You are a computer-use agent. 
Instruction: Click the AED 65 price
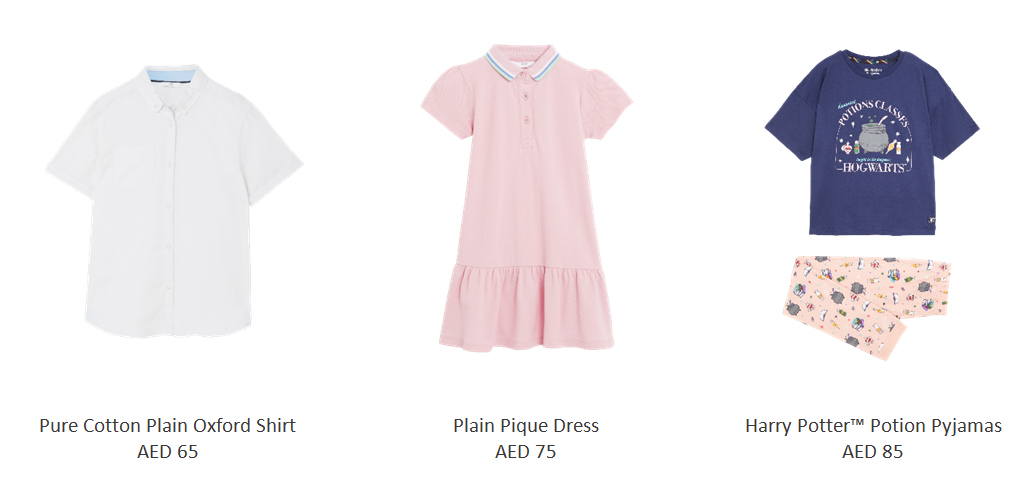[x=167, y=451]
